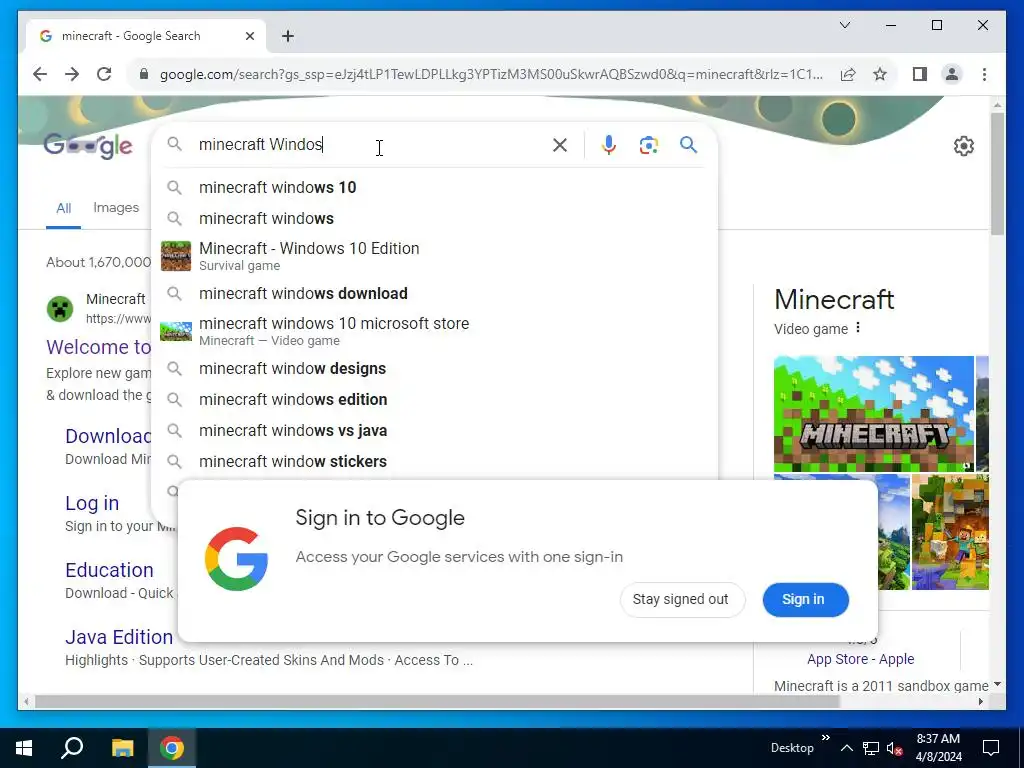Reload the current page

click(x=104, y=74)
